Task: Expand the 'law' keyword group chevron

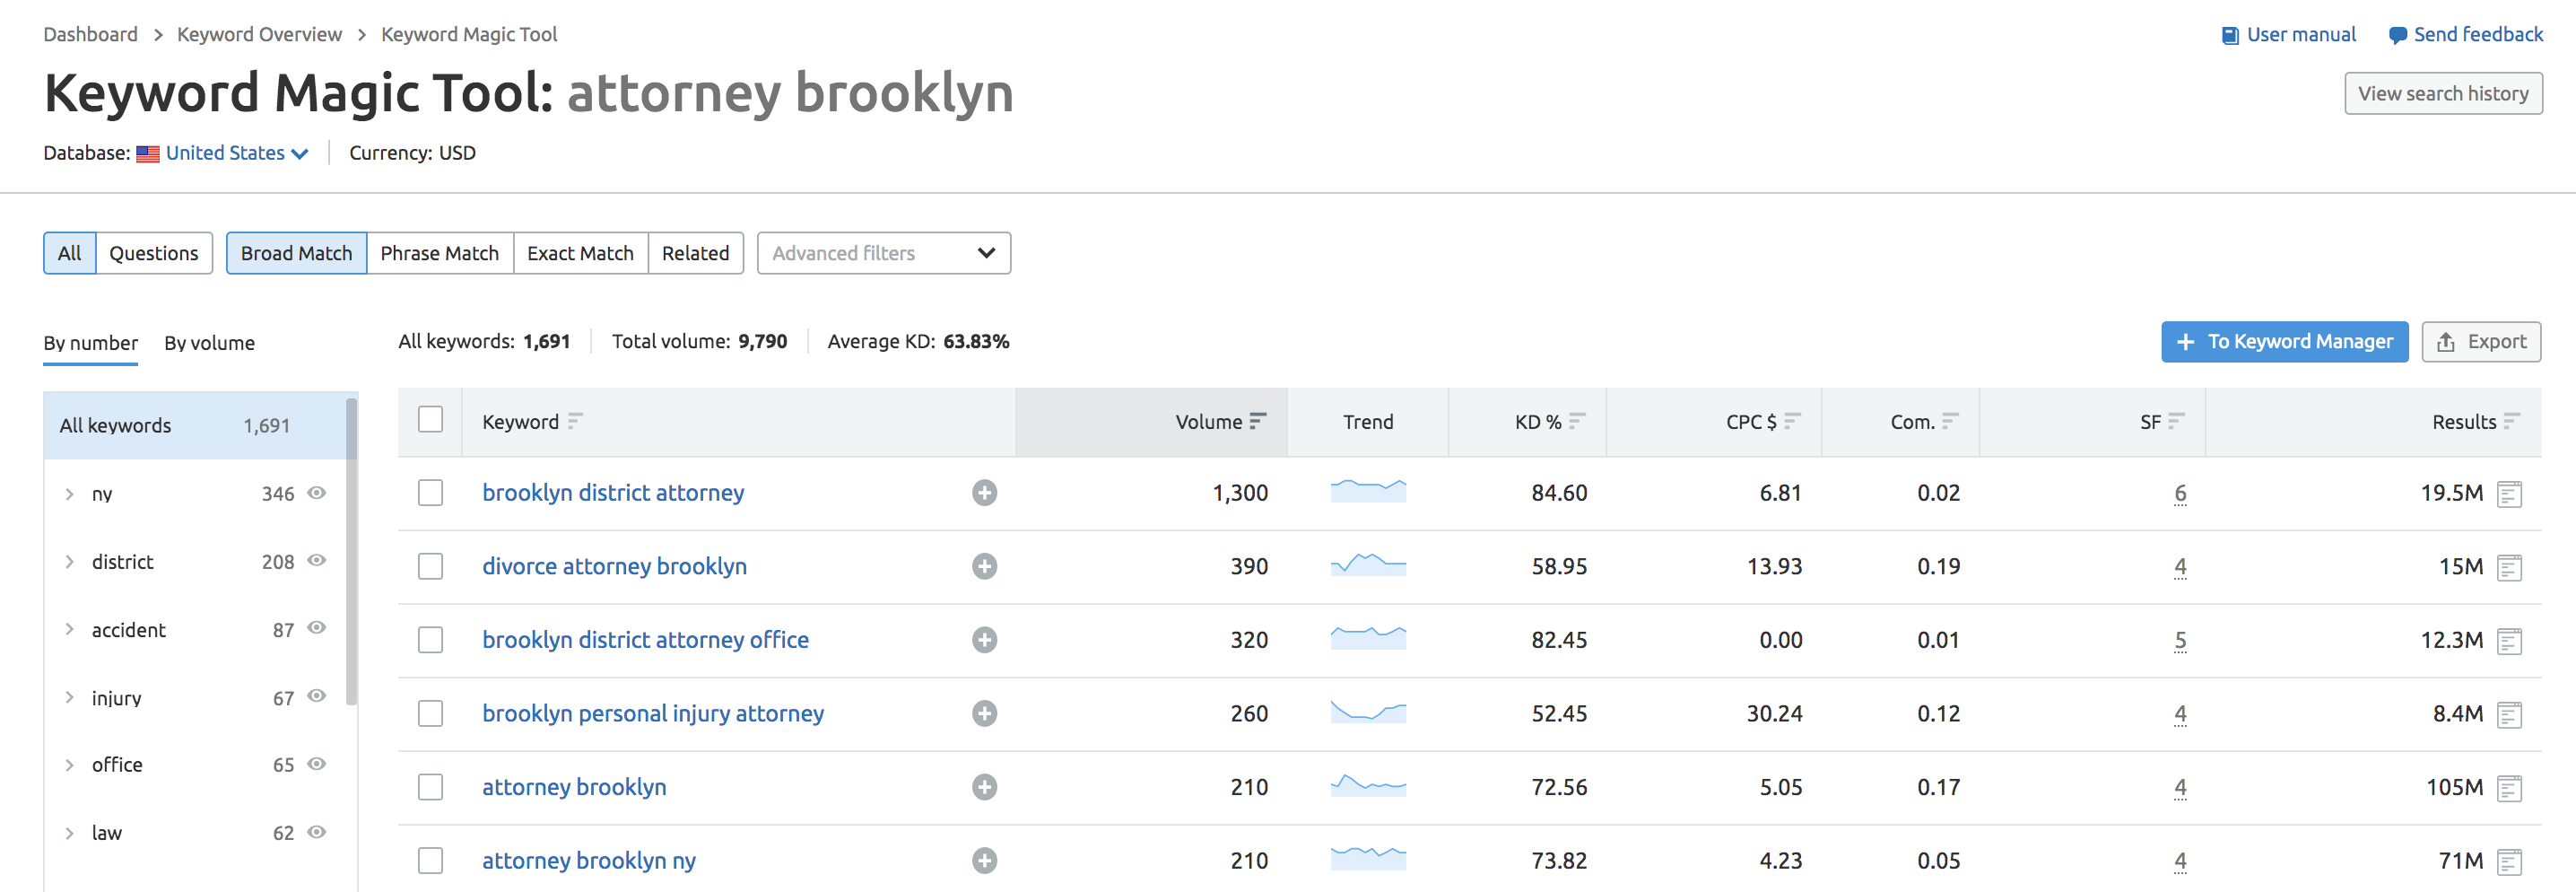Action: (x=69, y=833)
